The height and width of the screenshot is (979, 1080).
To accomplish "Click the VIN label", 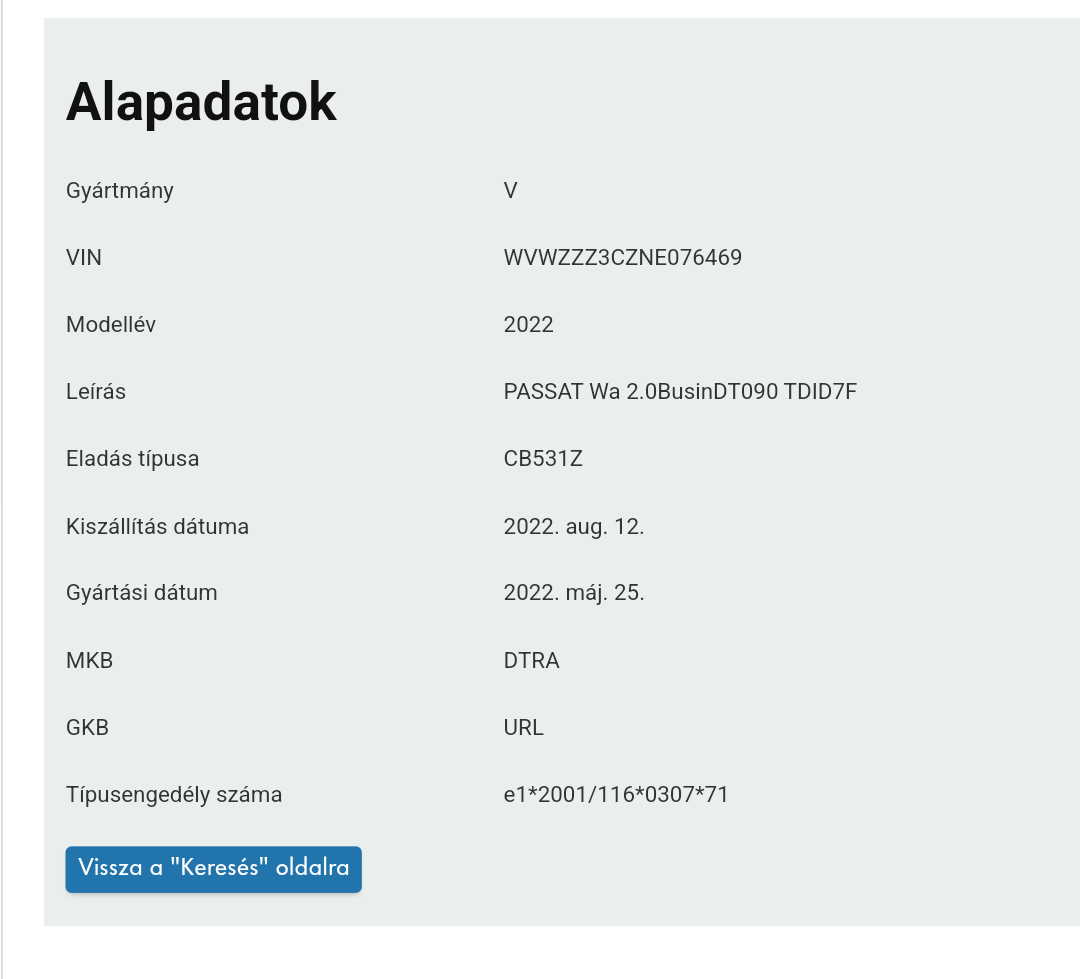I will click(84, 258).
